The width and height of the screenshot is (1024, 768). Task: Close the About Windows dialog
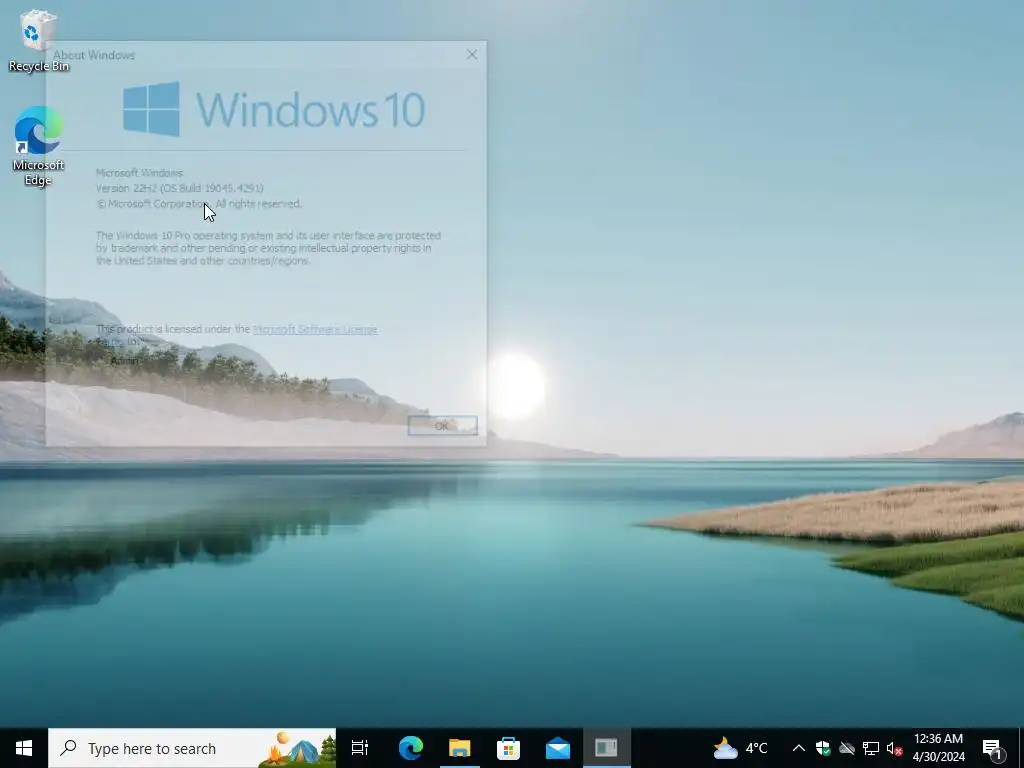[472, 55]
